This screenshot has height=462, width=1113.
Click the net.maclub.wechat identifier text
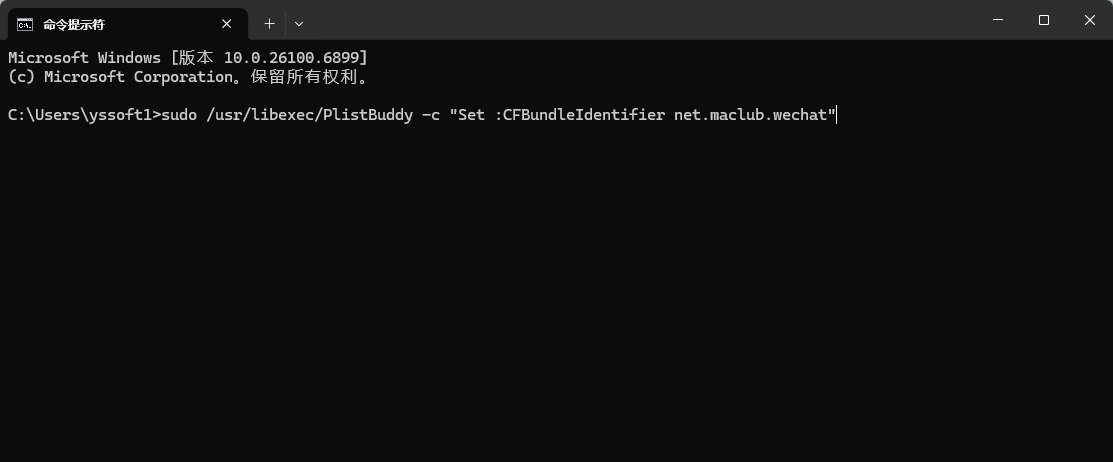point(750,115)
